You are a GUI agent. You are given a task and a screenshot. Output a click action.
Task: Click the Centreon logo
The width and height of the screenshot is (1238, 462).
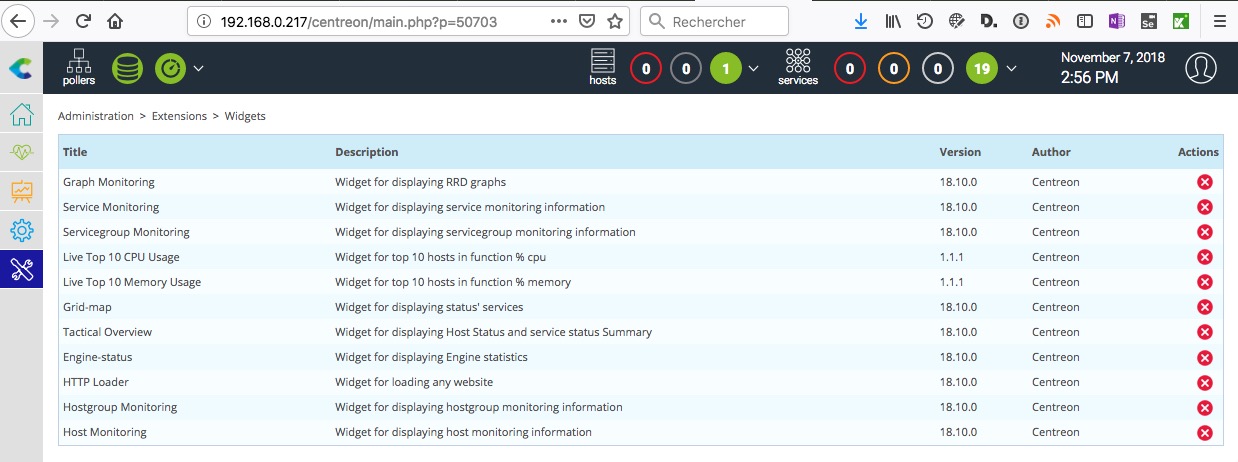coord(21,68)
